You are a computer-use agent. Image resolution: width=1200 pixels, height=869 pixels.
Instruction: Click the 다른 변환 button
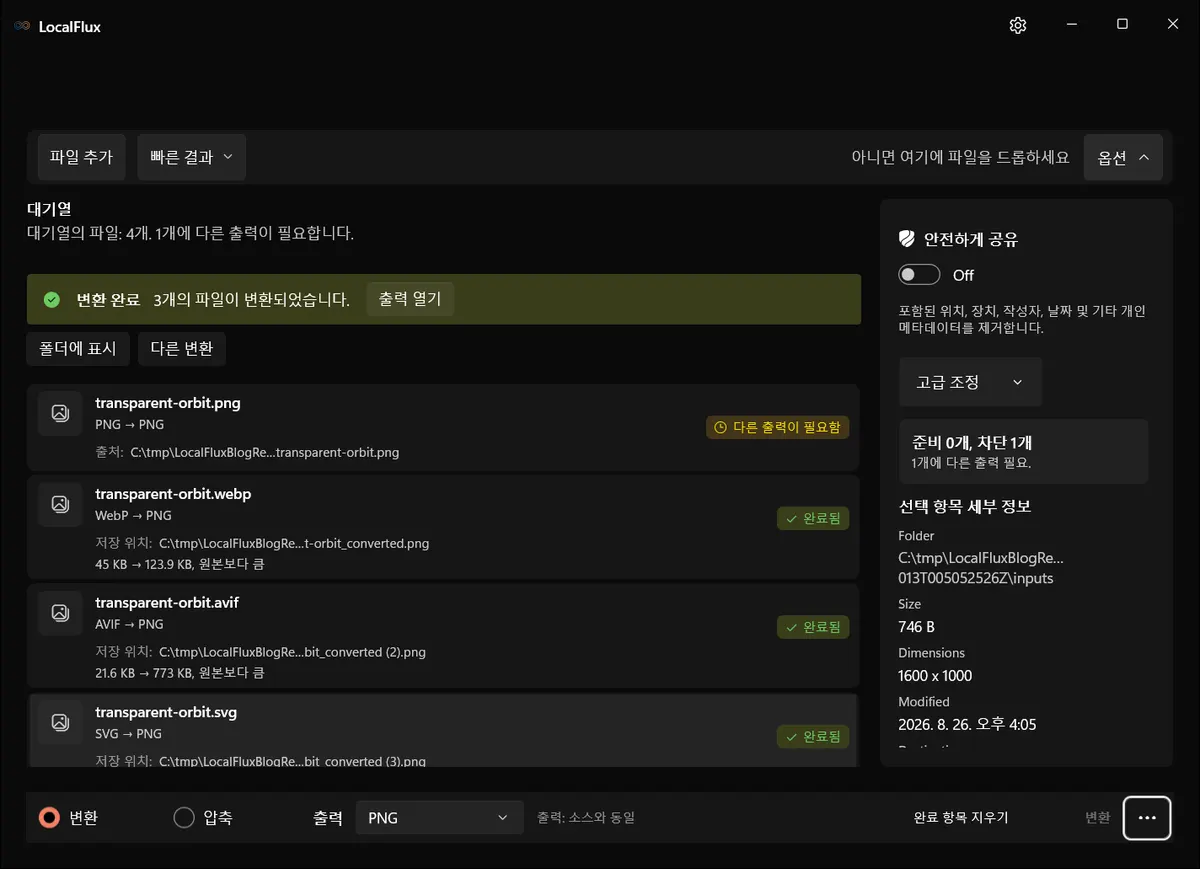tap(182, 348)
